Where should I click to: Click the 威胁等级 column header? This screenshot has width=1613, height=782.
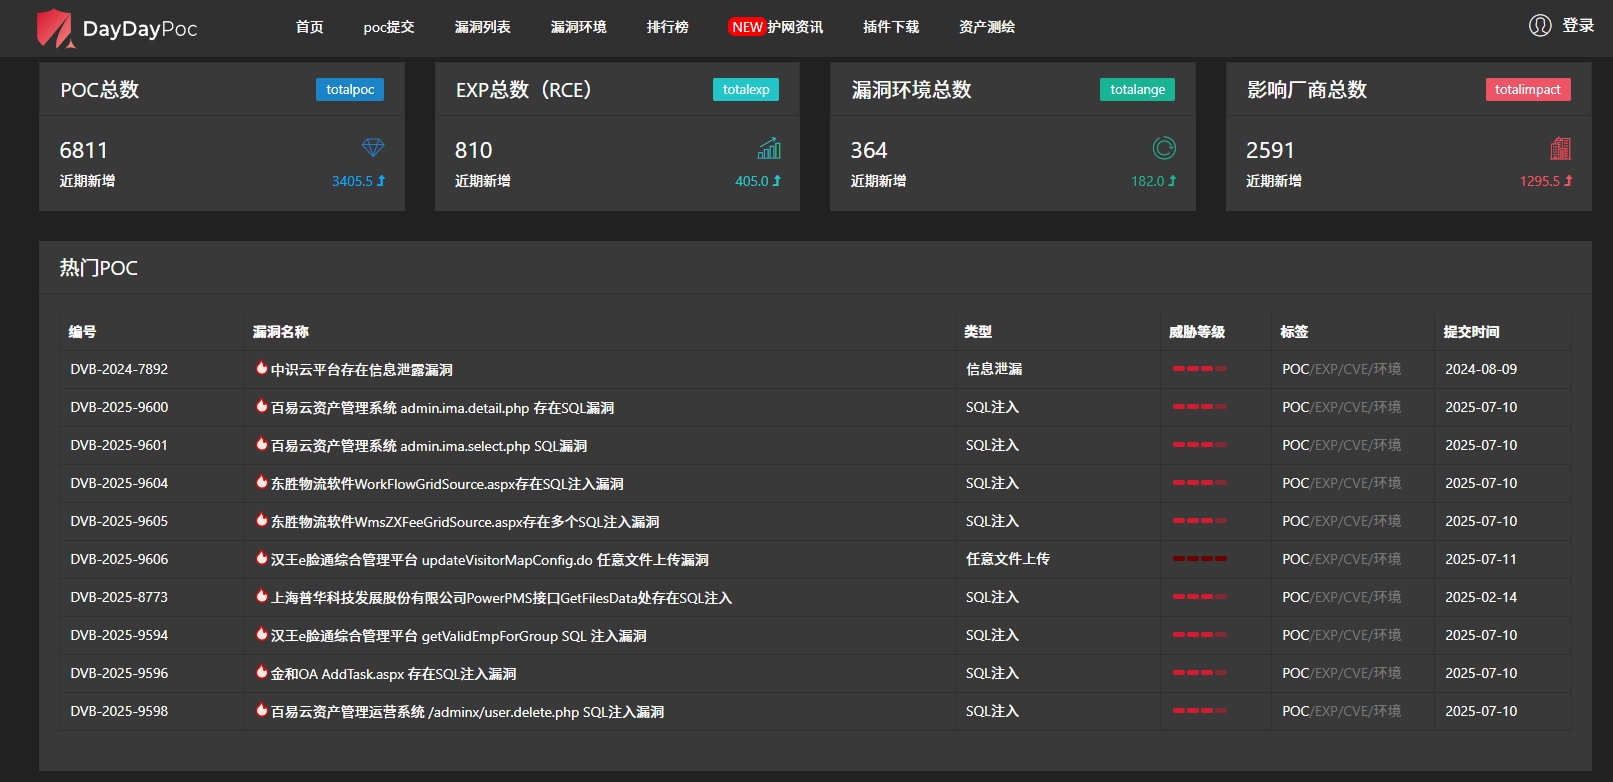[x=1196, y=332]
